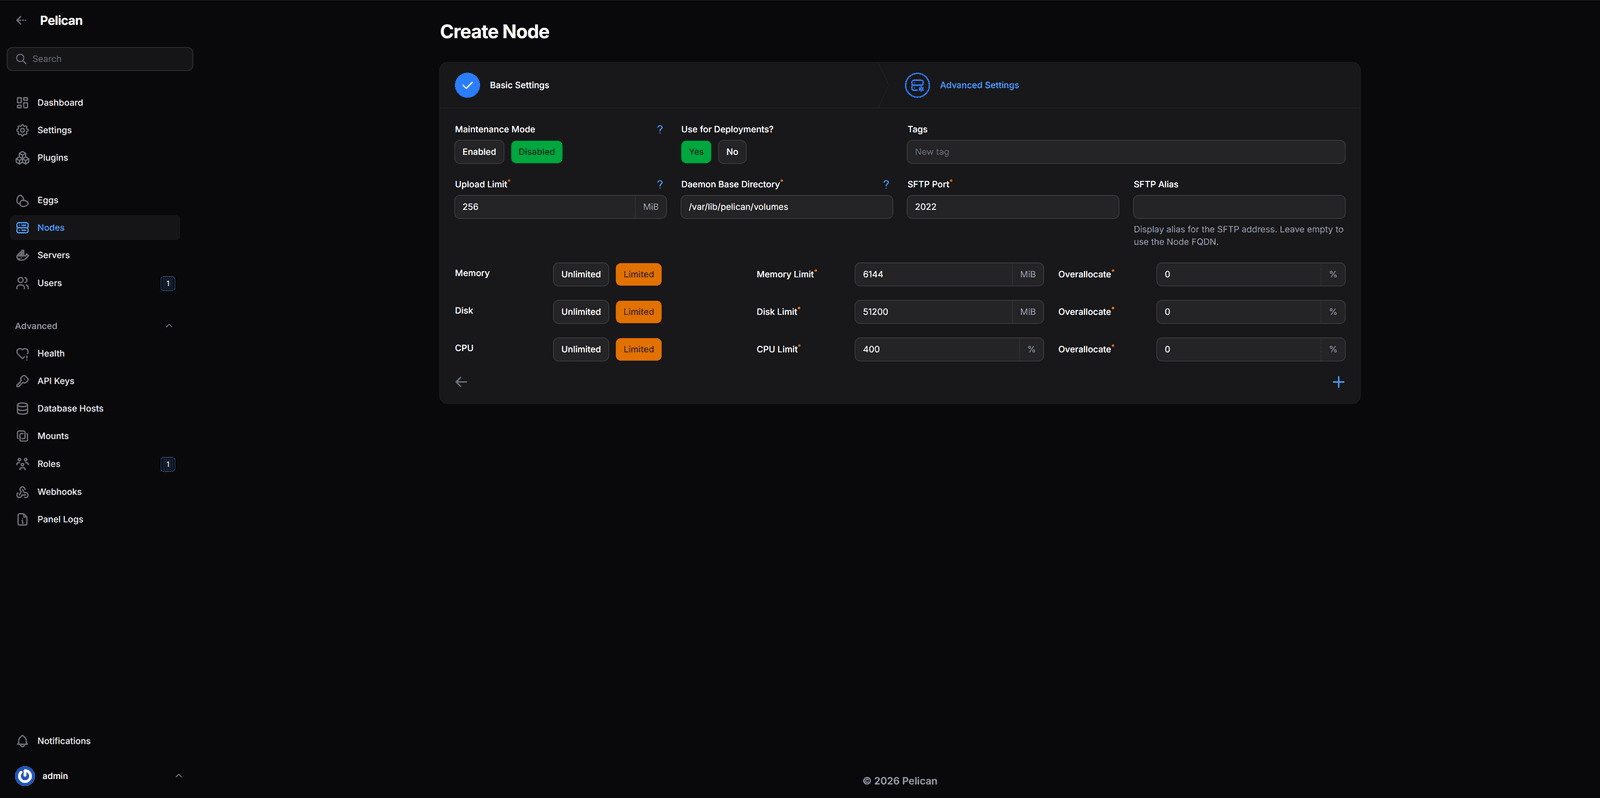Viewport: 1600px width, 798px height.
Task: Click the Disk Limit field
Action: pyautogui.click(x=933, y=312)
